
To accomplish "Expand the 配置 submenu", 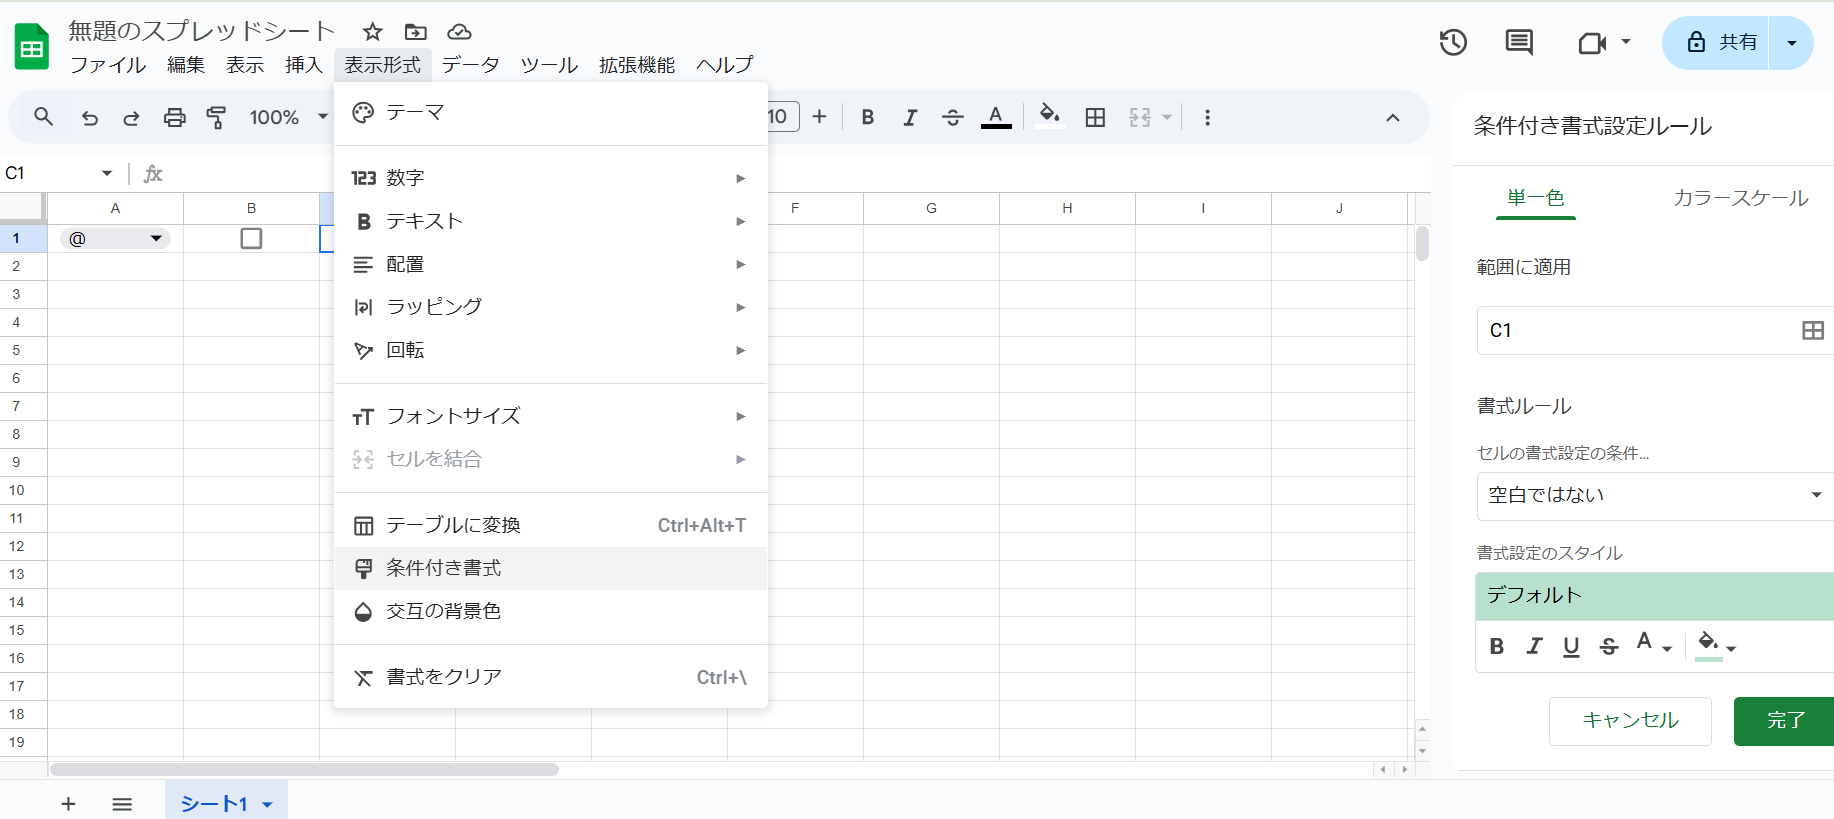I will (550, 264).
